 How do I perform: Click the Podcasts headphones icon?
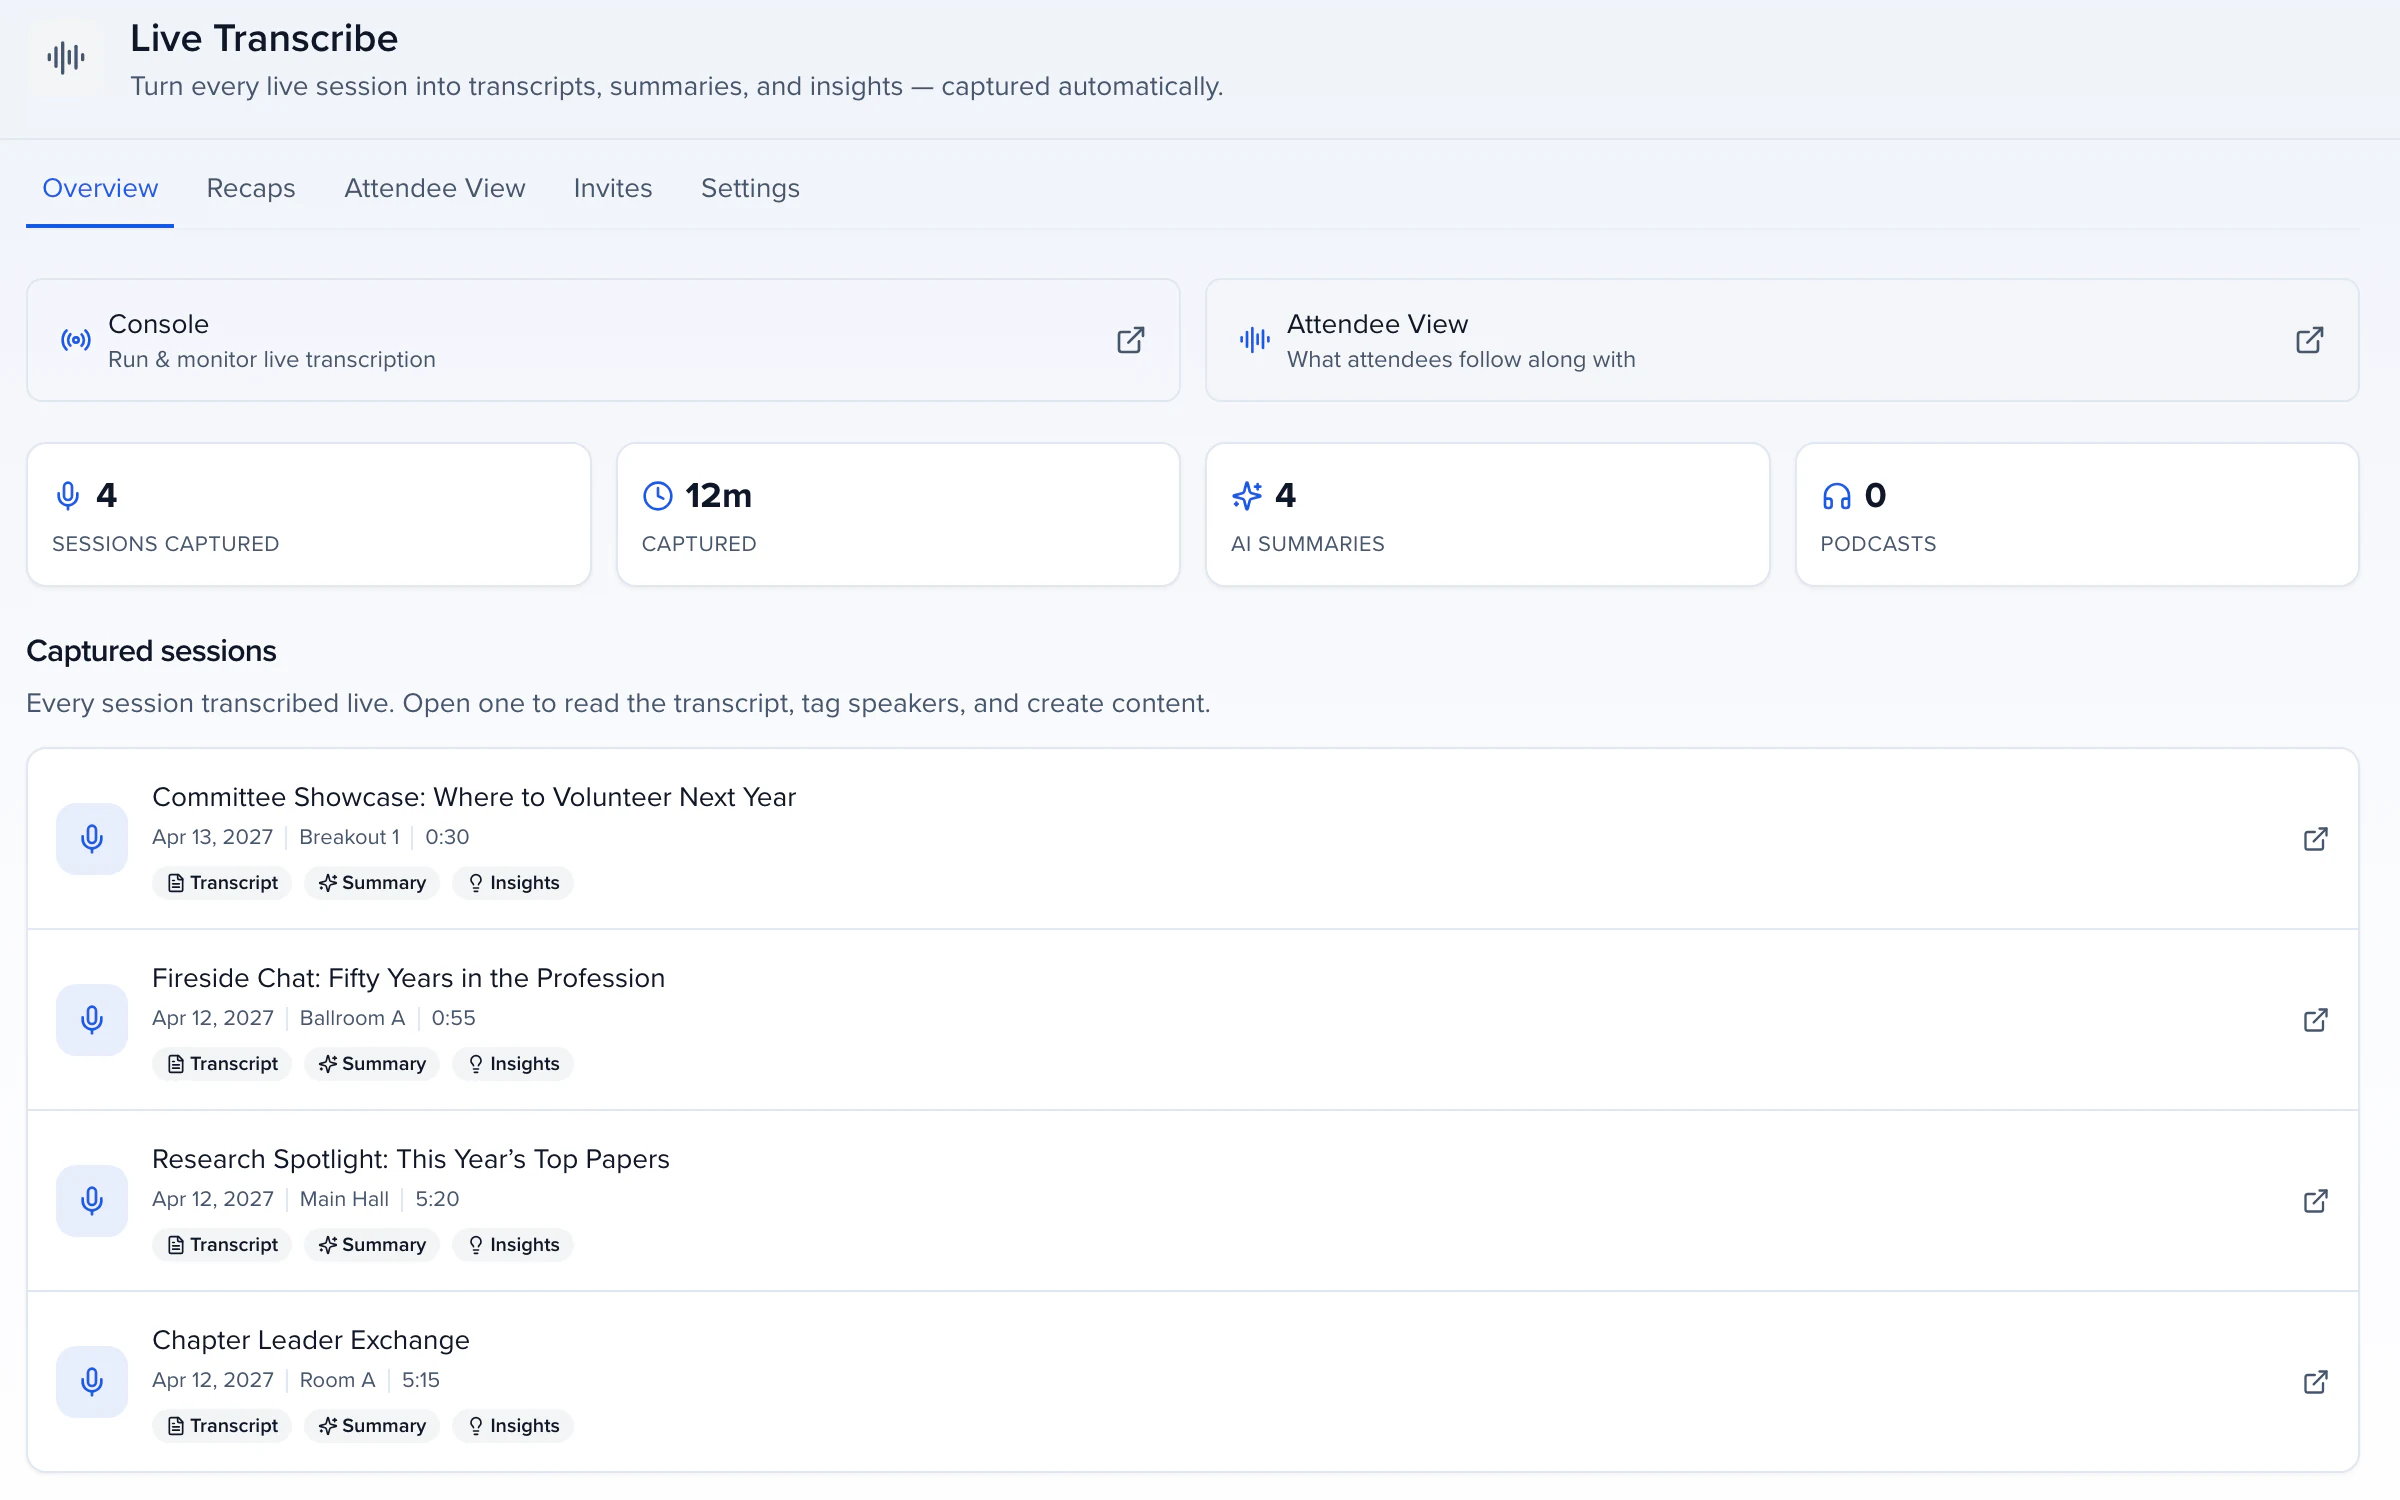1836,496
